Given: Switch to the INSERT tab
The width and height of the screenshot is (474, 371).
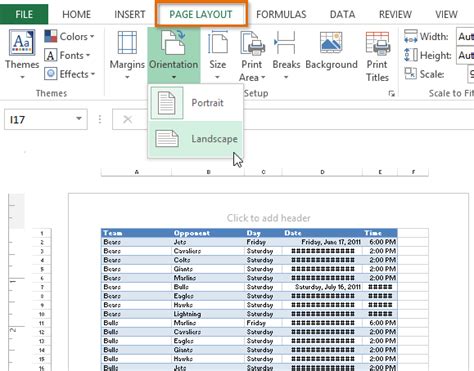Looking at the screenshot, I should (130, 14).
